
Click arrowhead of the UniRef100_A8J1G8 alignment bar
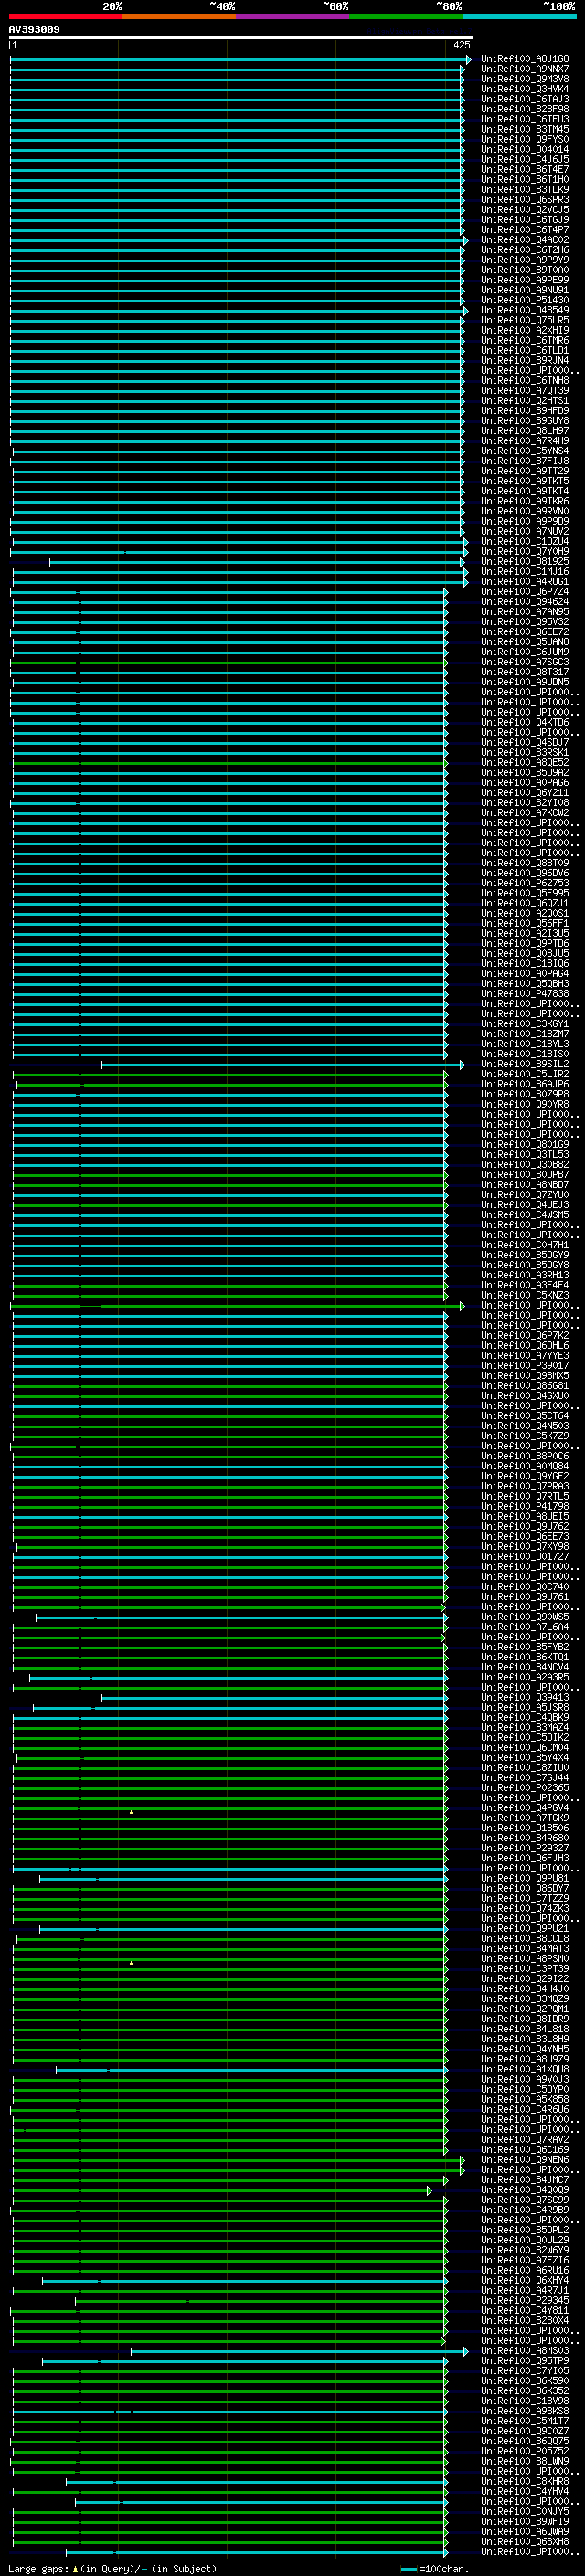pyautogui.click(x=468, y=60)
